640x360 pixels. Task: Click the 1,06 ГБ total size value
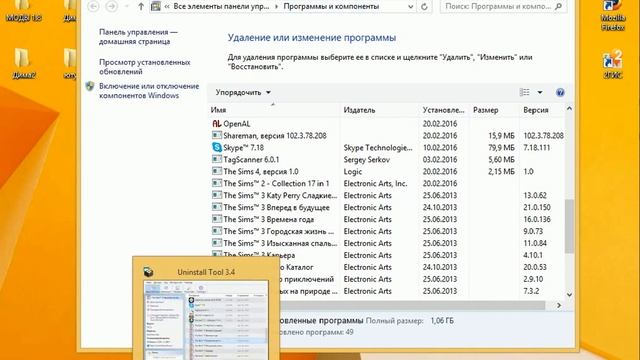point(442,321)
